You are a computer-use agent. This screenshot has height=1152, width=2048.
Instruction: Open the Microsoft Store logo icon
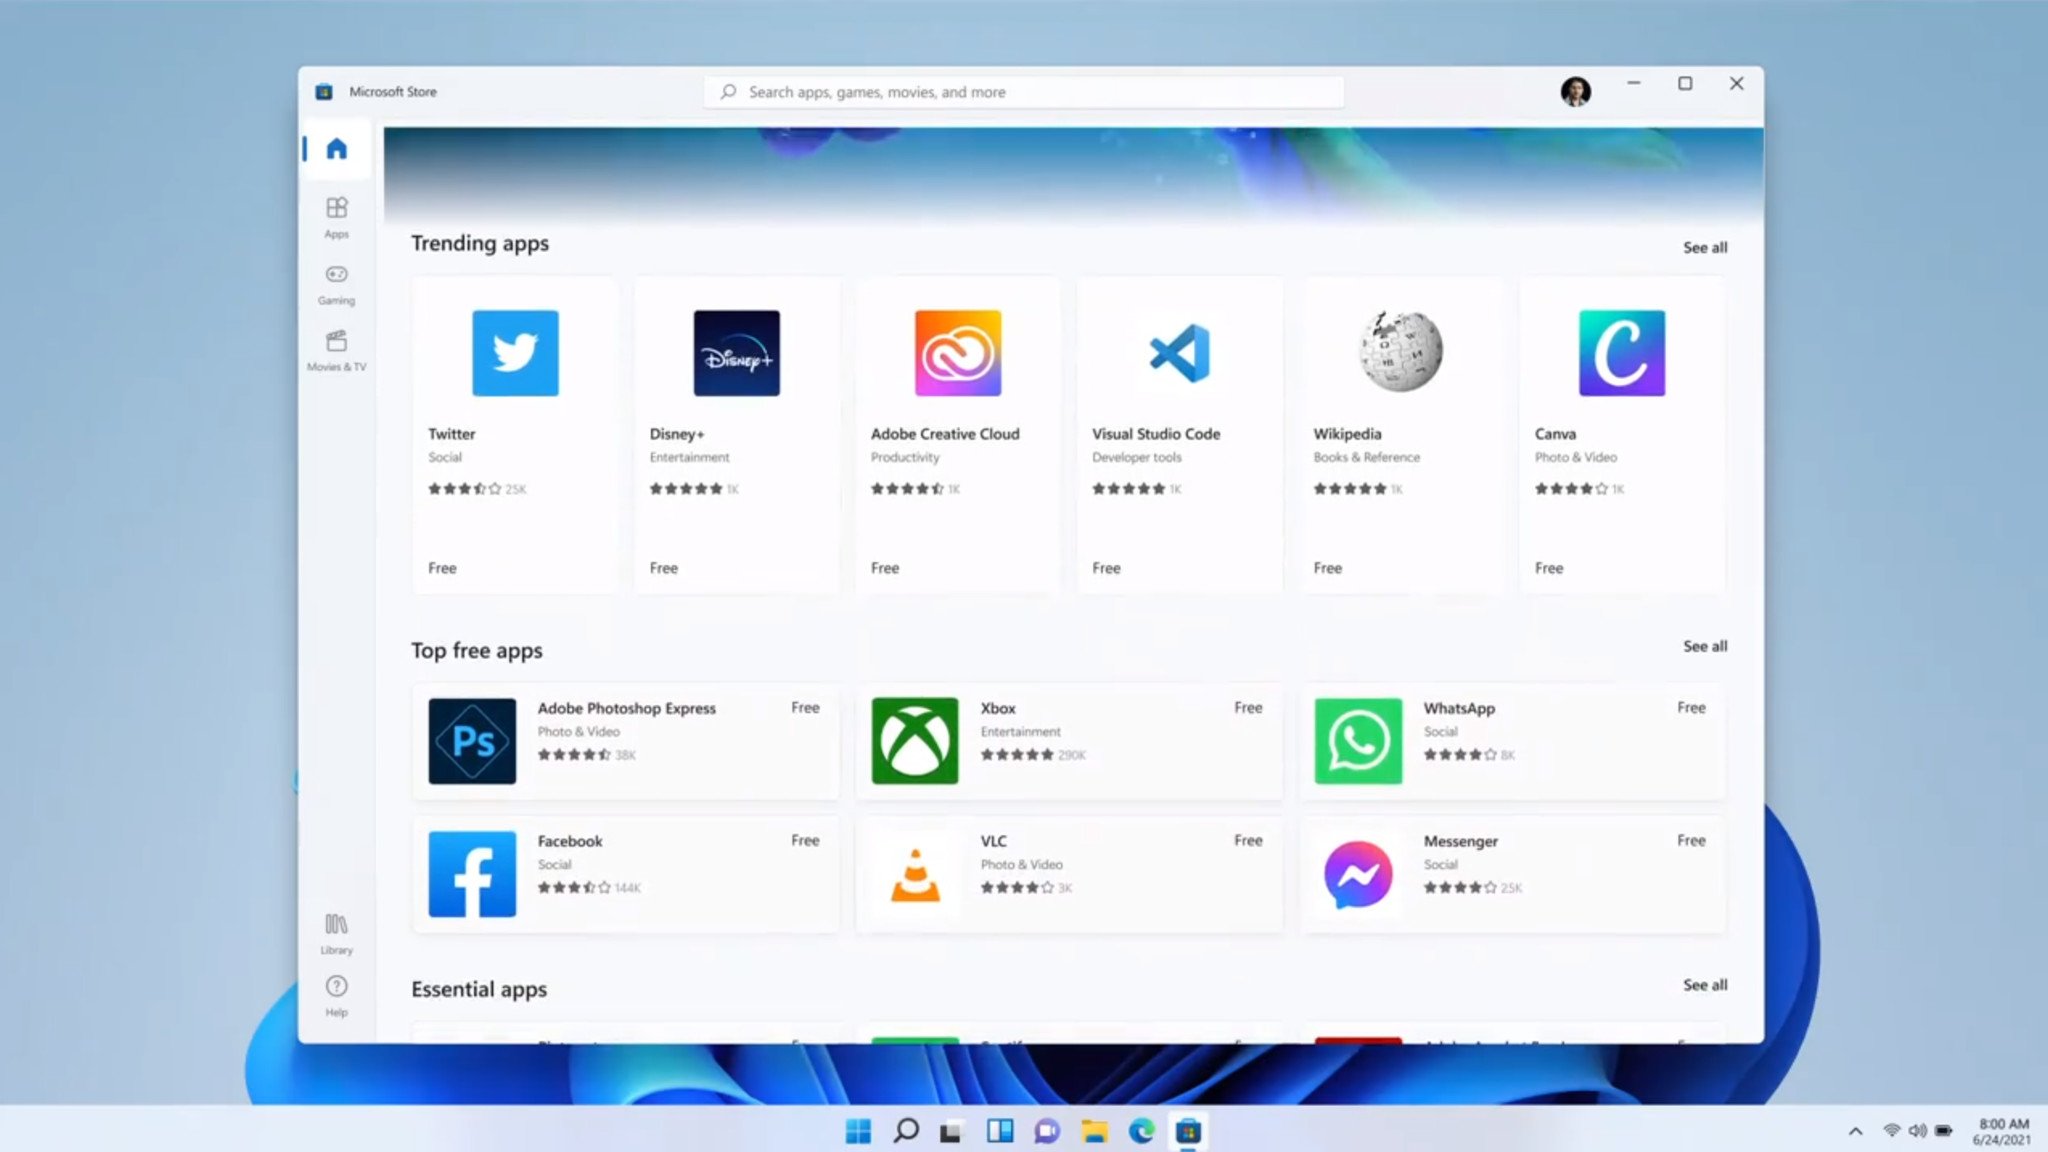(x=326, y=90)
